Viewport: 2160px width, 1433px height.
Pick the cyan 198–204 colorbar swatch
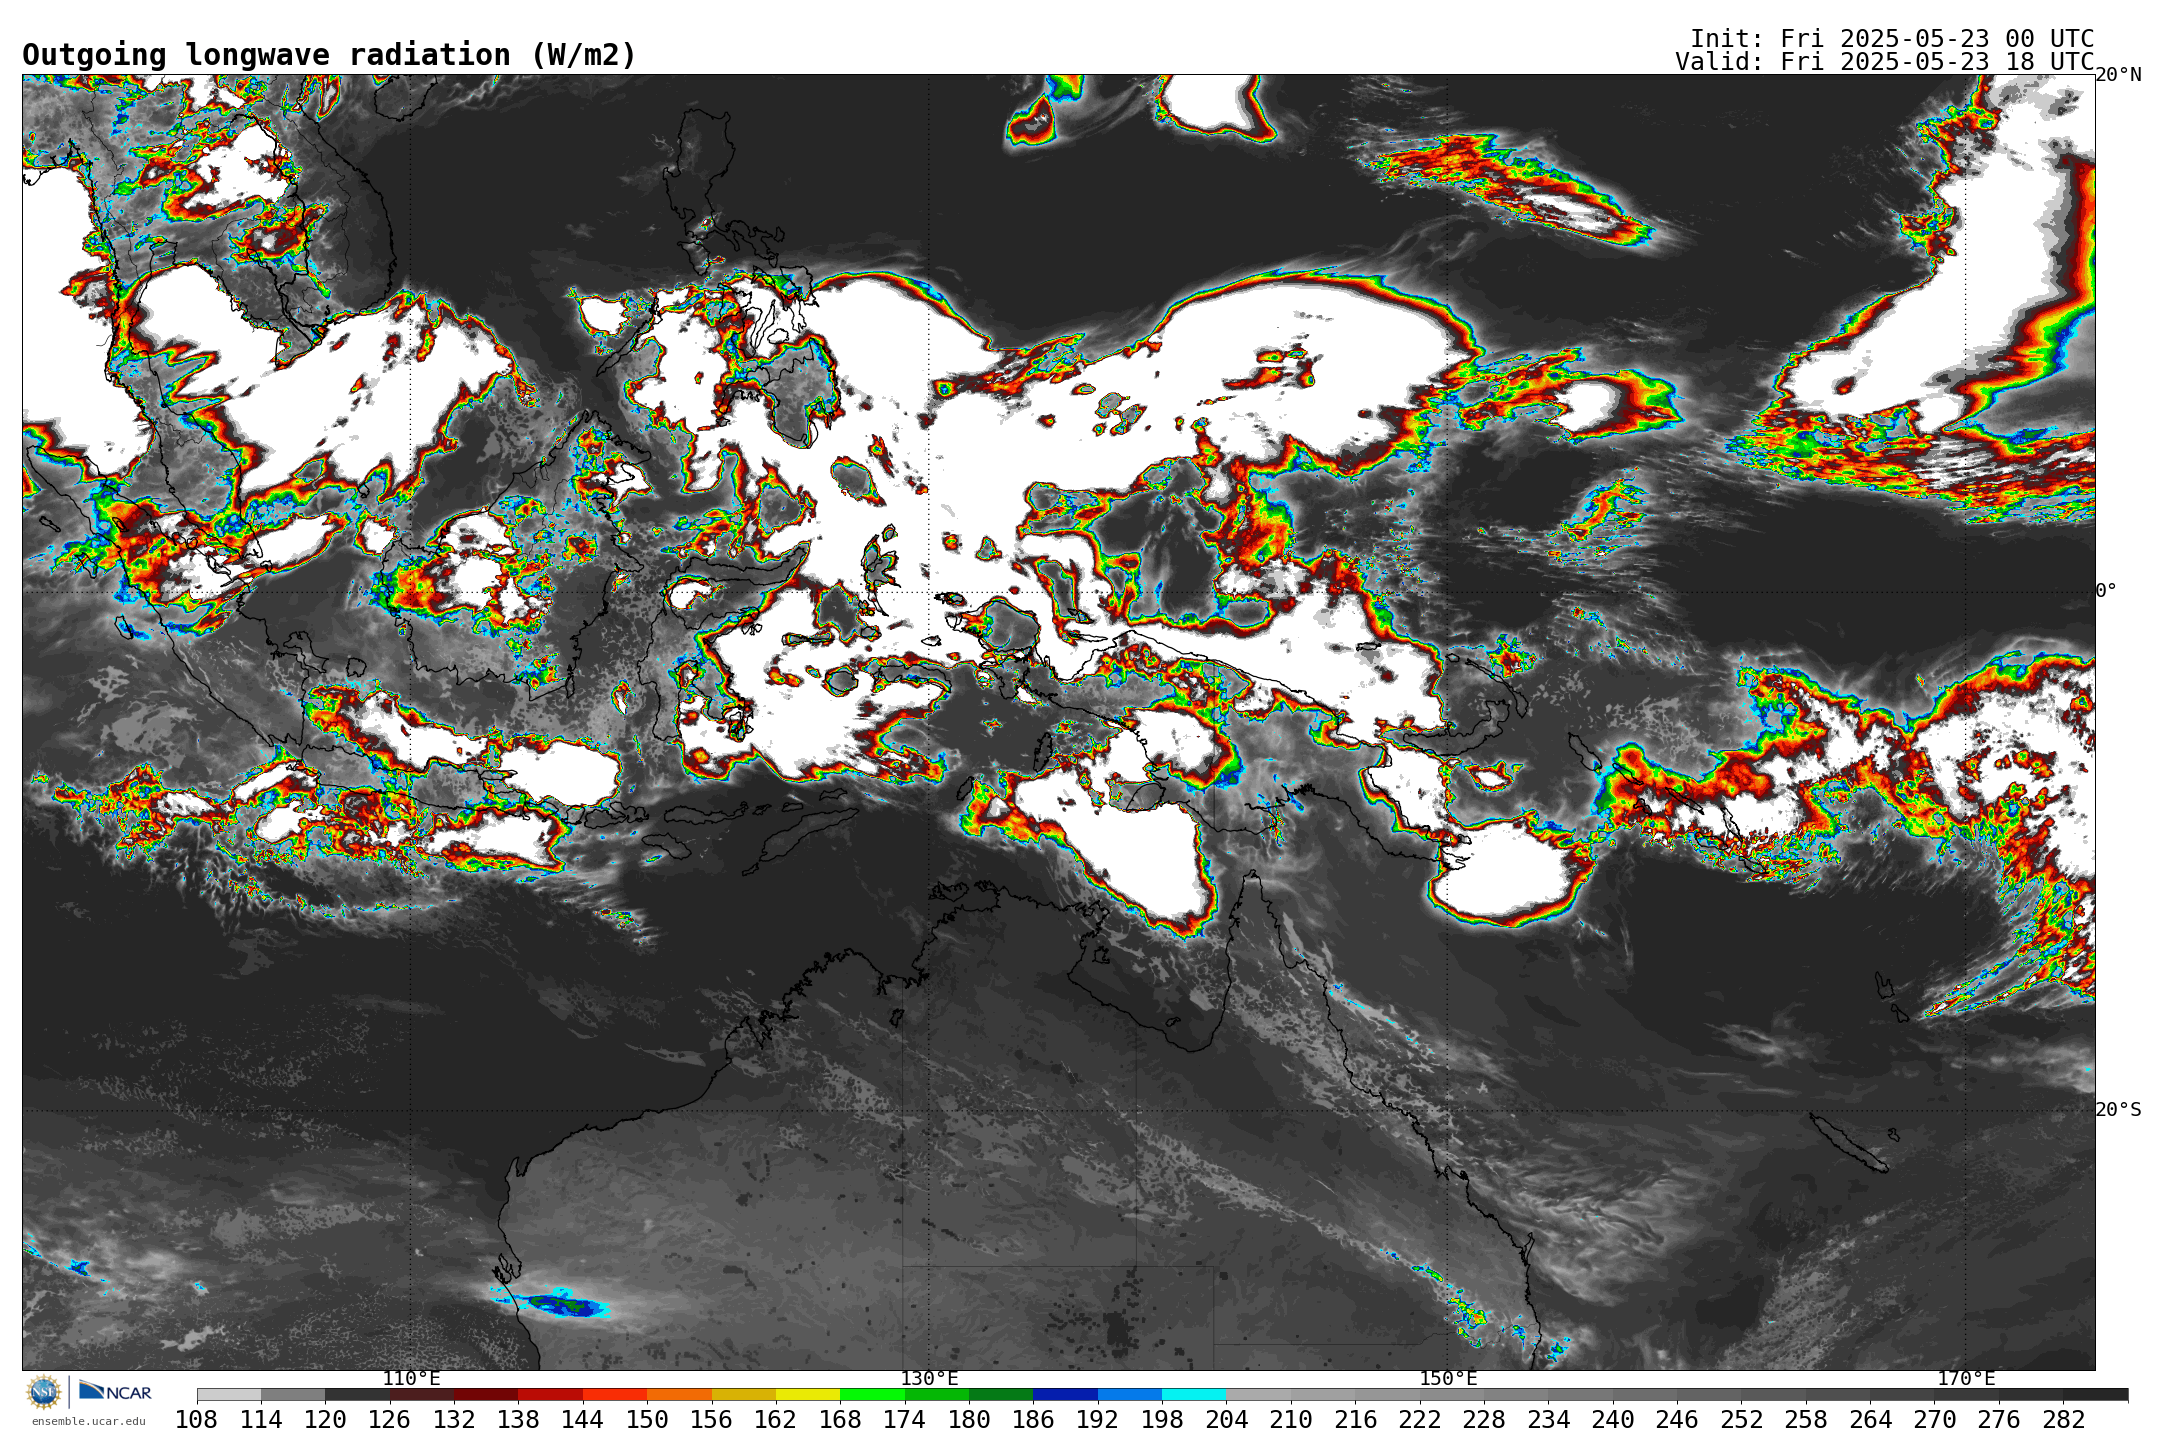pyautogui.click(x=1194, y=1395)
